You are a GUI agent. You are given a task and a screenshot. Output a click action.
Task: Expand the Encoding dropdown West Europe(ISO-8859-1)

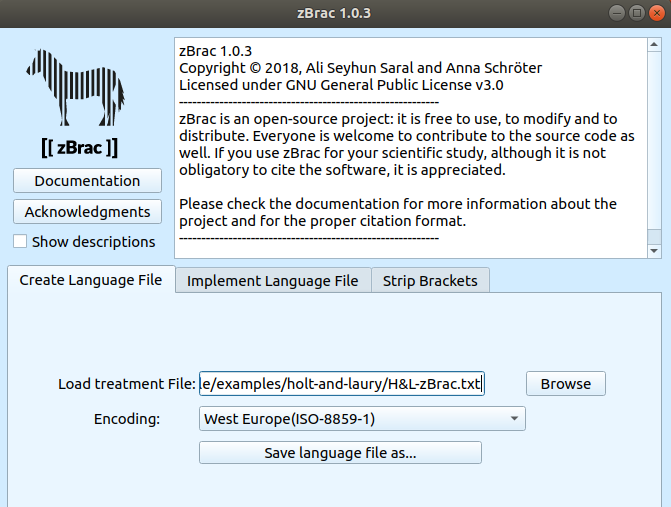click(362, 418)
